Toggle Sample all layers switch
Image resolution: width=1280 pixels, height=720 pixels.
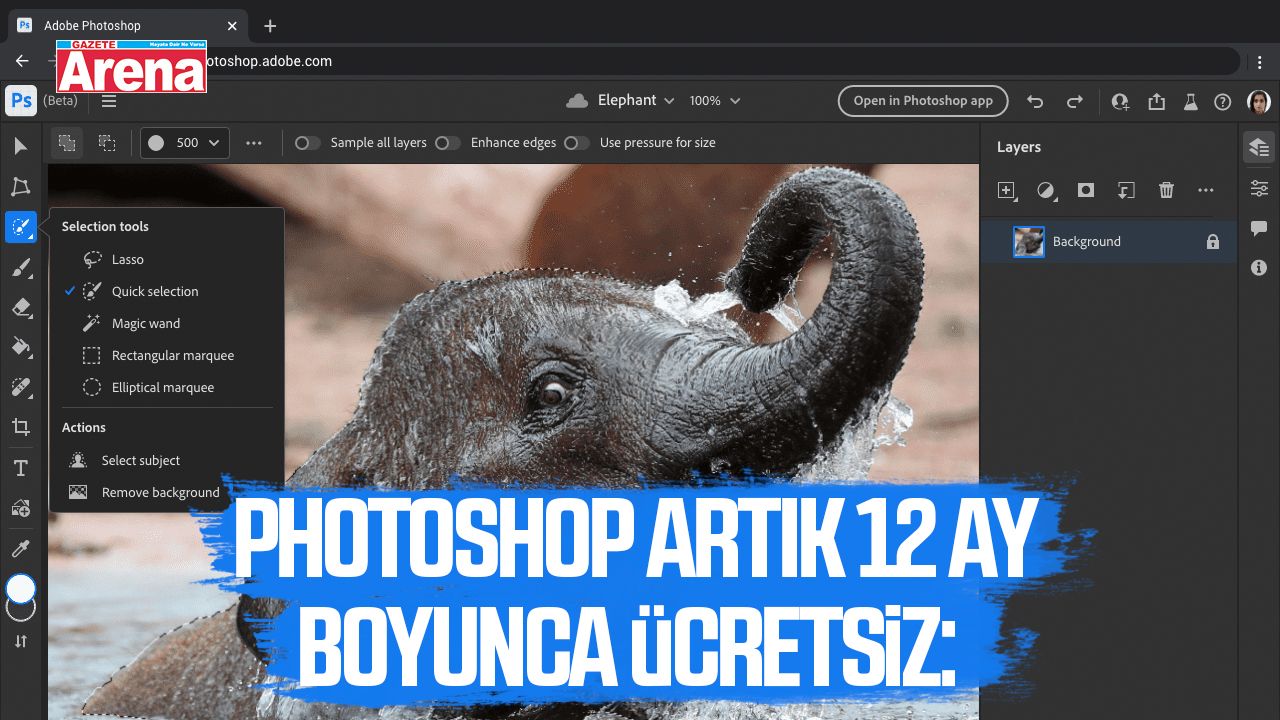click(x=308, y=143)
